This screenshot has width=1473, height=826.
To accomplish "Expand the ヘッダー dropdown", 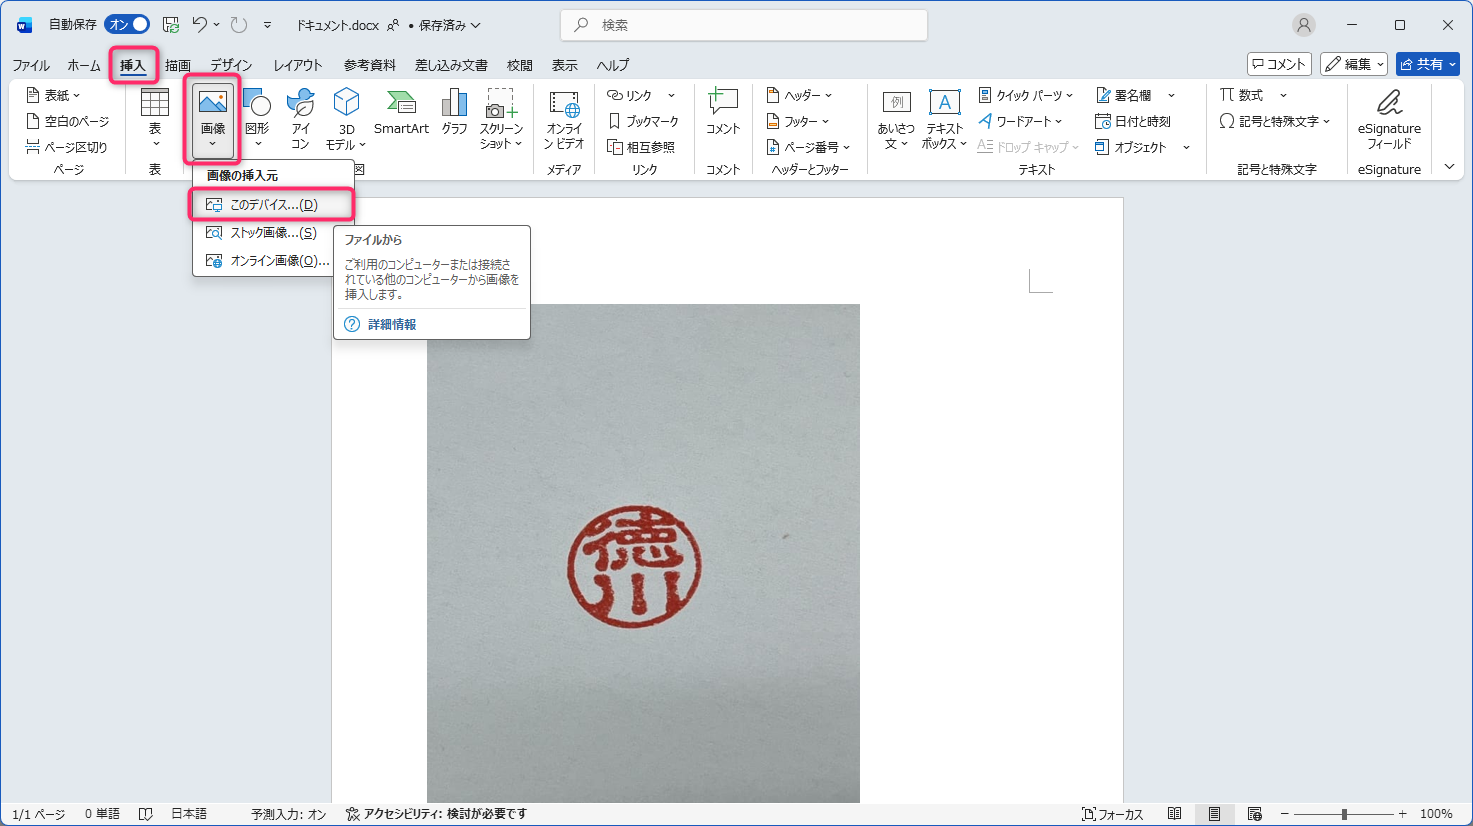I will point(800,95).
